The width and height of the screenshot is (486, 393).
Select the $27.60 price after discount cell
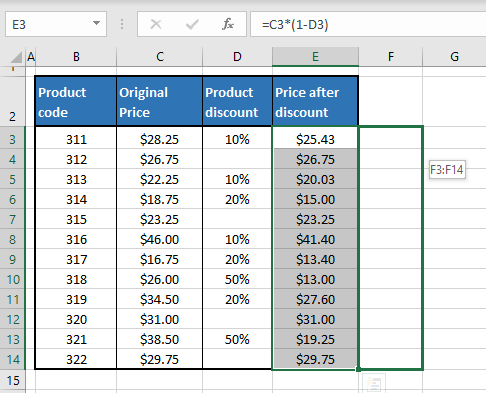pyautogui.click(x=315, y=299)
